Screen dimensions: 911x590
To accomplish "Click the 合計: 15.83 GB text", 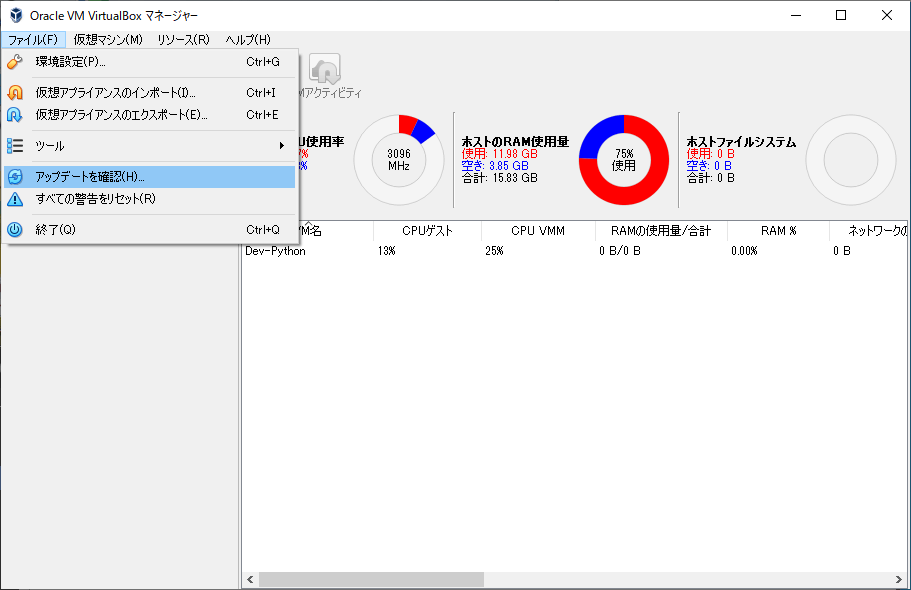I will [500, 178].
